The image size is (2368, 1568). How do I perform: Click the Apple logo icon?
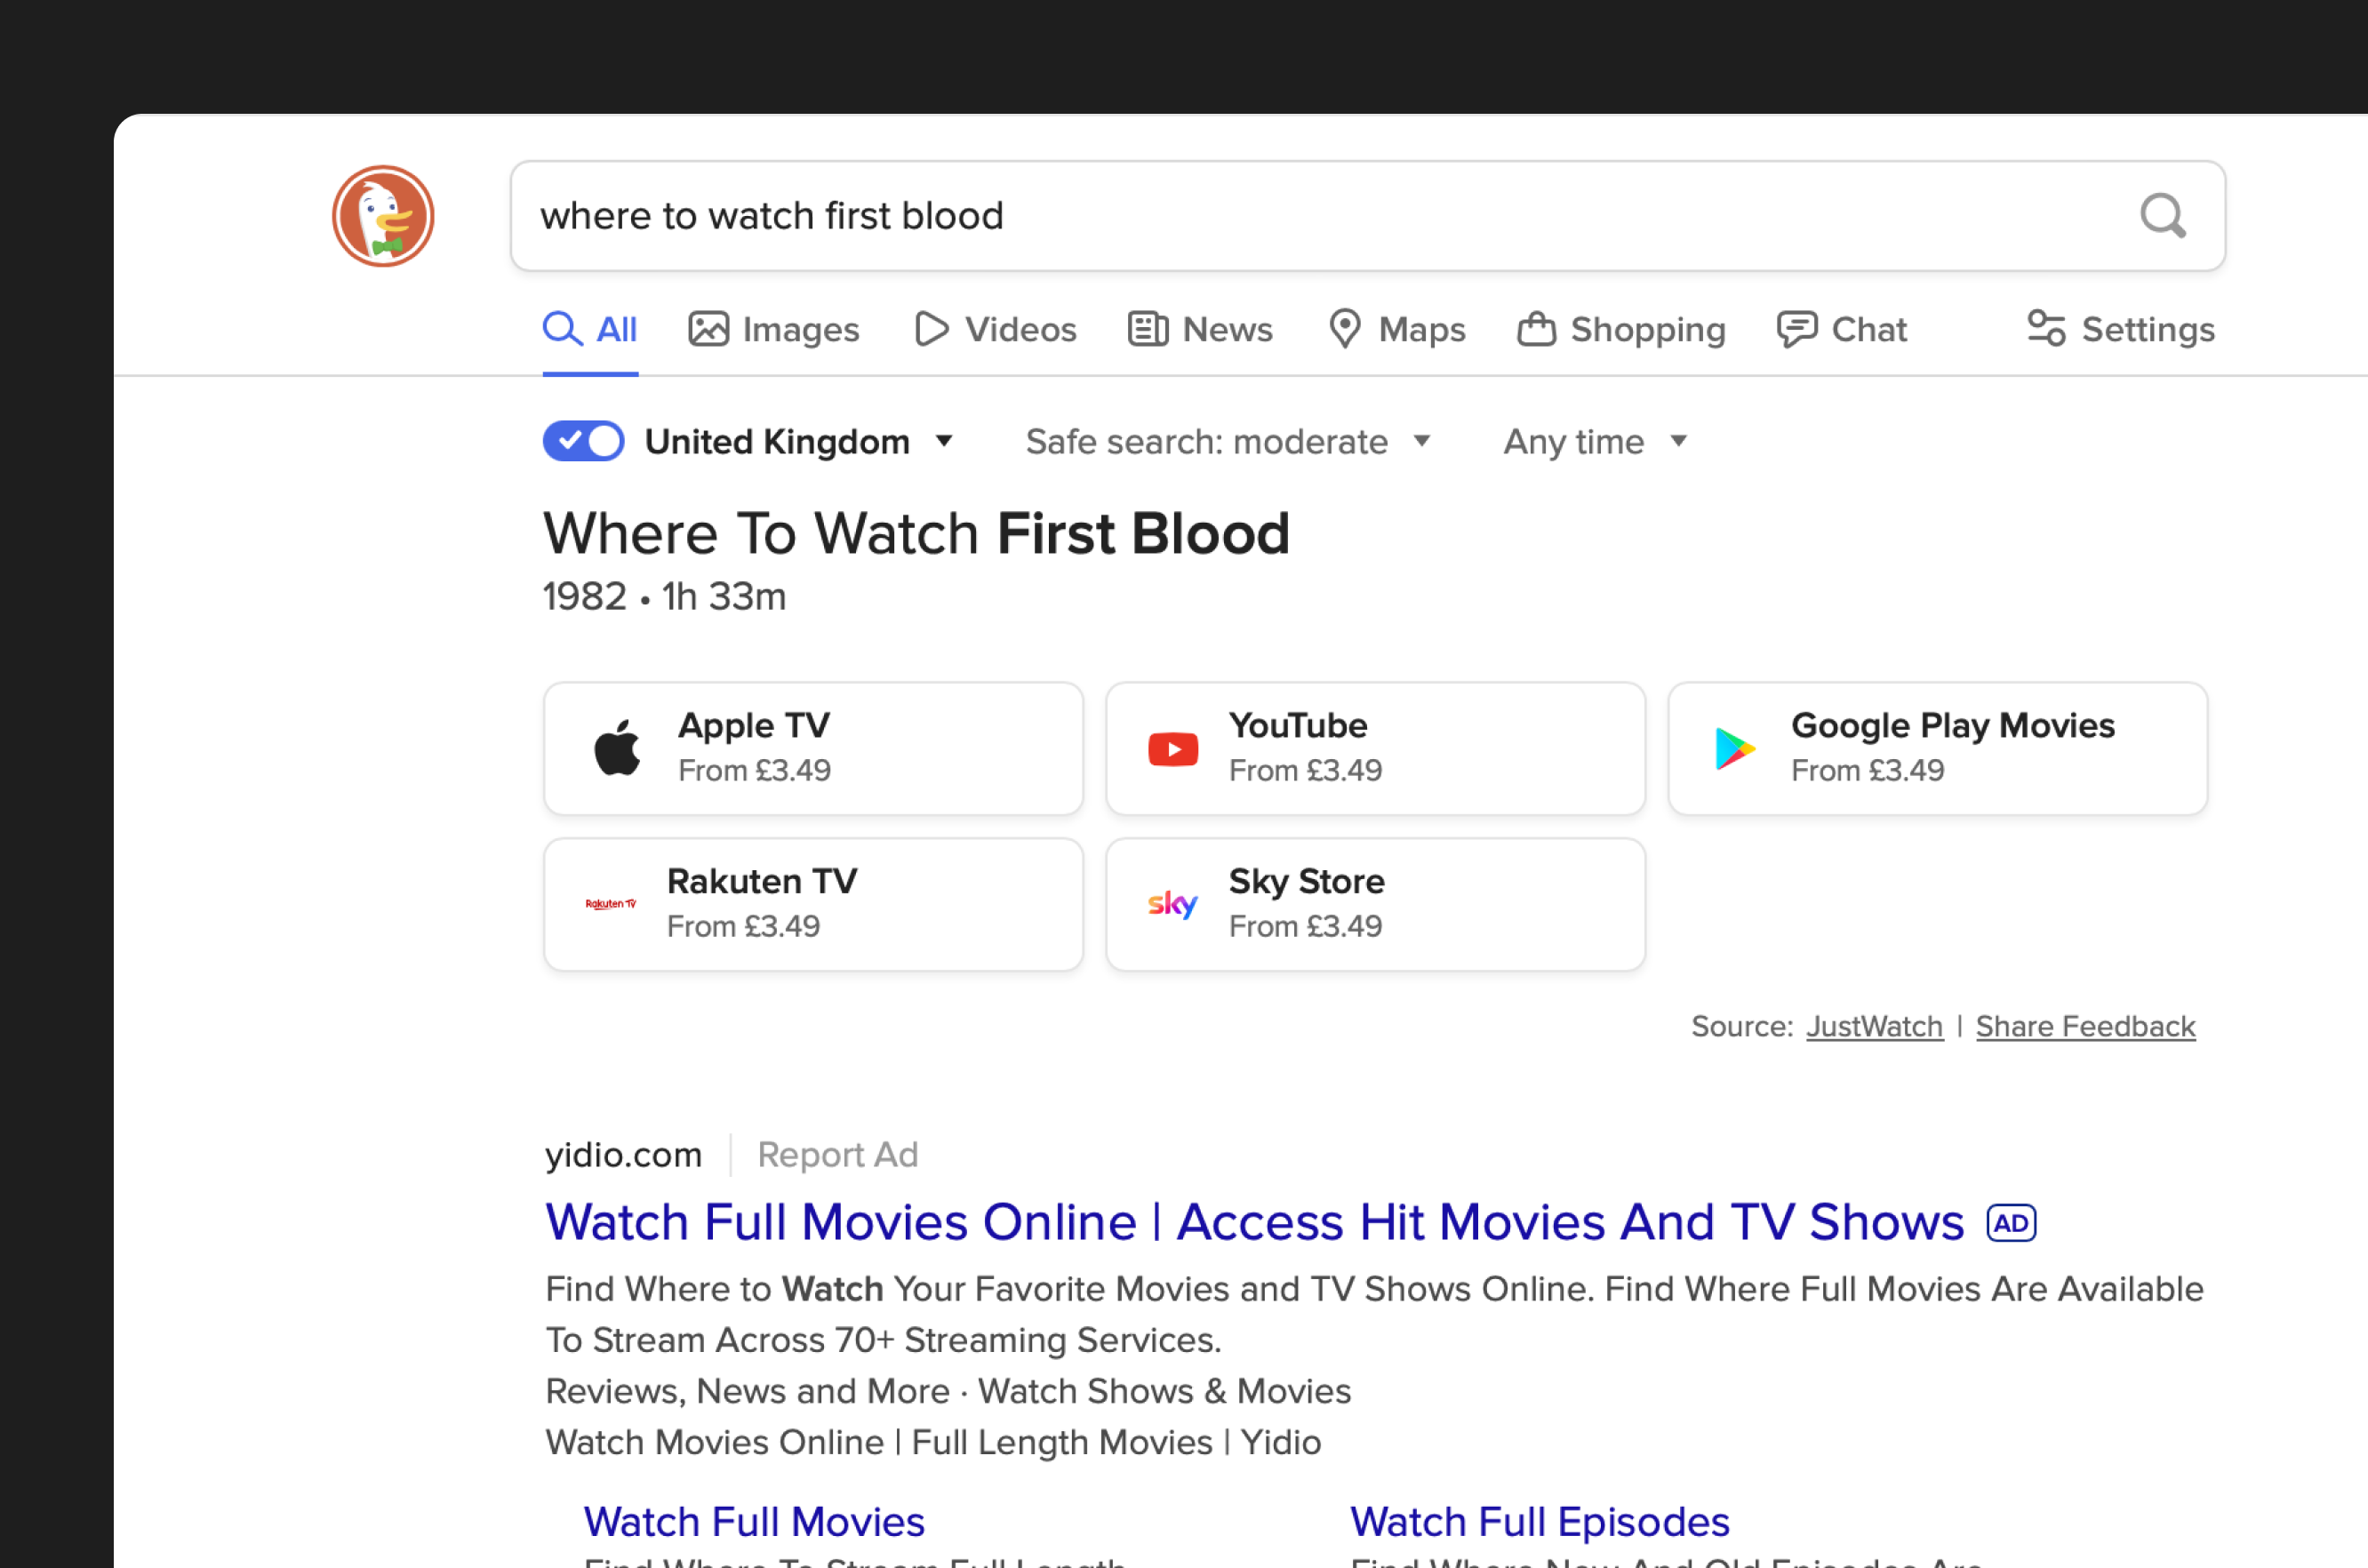click(617, 748)
